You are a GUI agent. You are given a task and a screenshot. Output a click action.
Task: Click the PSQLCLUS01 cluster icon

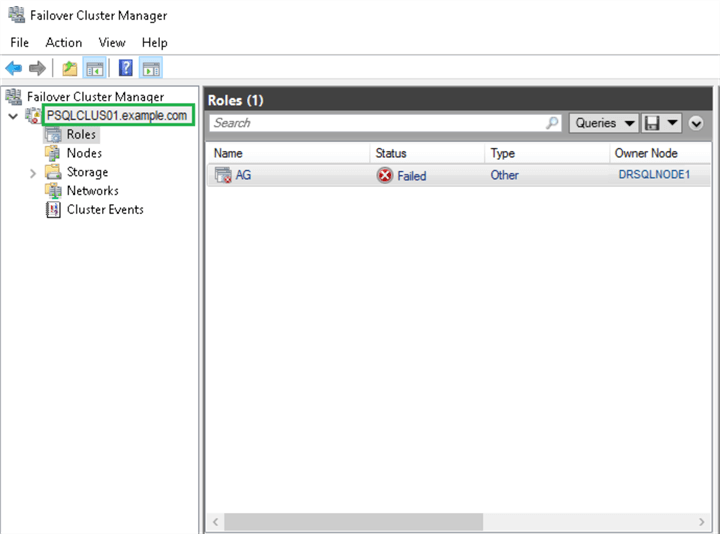coord(34,115)
